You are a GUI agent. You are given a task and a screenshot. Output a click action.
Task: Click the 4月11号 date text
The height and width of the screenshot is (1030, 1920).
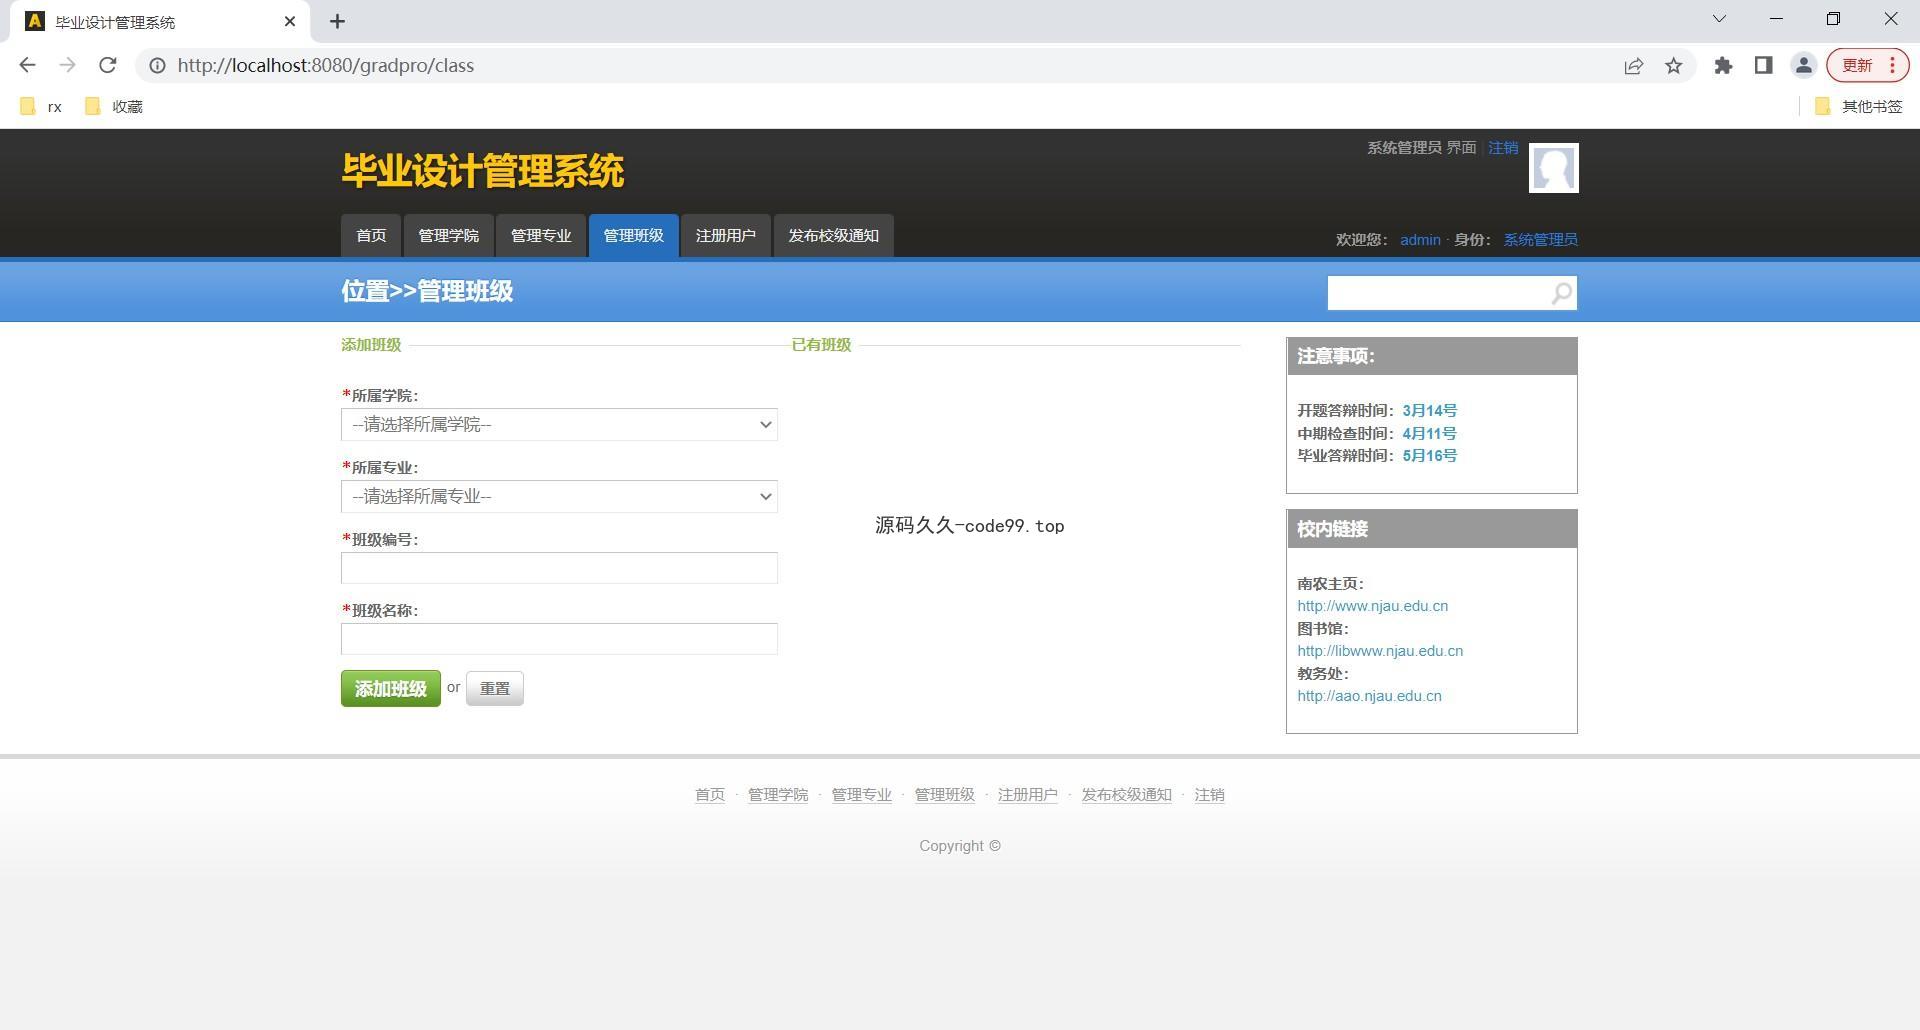[1429, 434]
